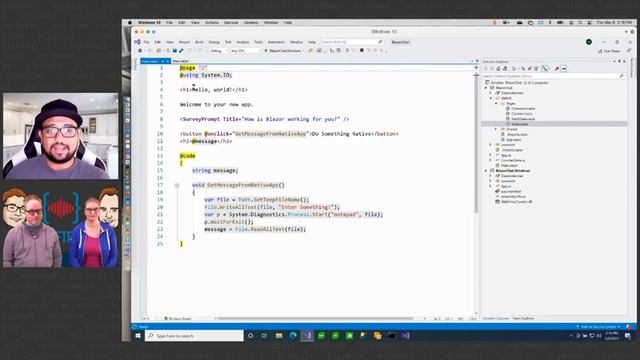The image size is (640, 360).
Task: Switch to Solution Explorer bottom tab
Action: click(496, 318)
